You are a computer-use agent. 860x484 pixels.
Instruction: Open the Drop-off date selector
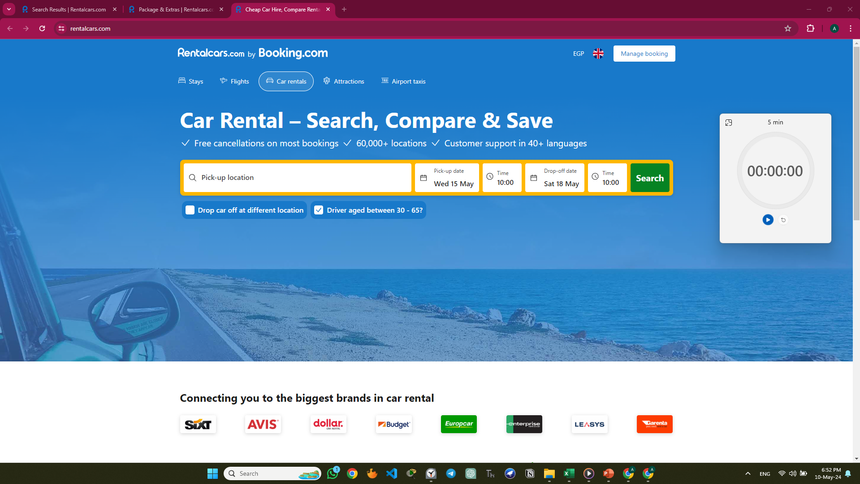click(555, 178)
